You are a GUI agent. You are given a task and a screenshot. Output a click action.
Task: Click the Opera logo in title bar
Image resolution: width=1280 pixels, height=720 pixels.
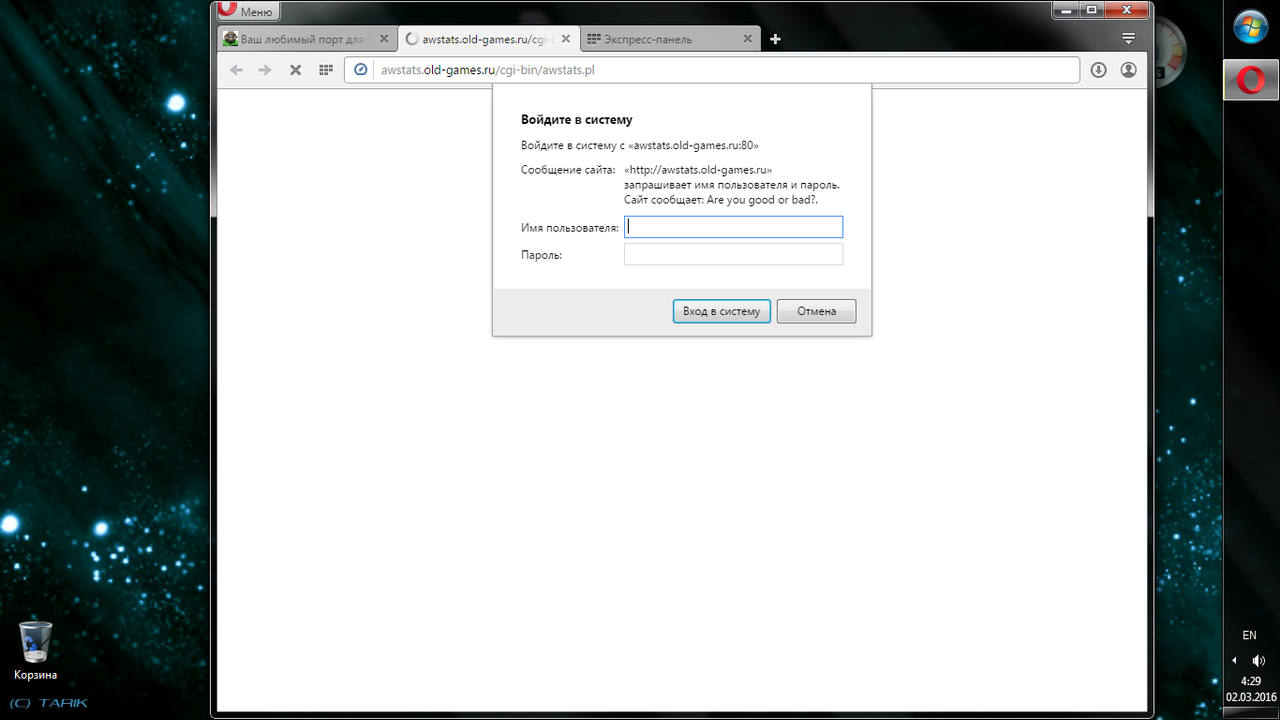tap(227, 8)
